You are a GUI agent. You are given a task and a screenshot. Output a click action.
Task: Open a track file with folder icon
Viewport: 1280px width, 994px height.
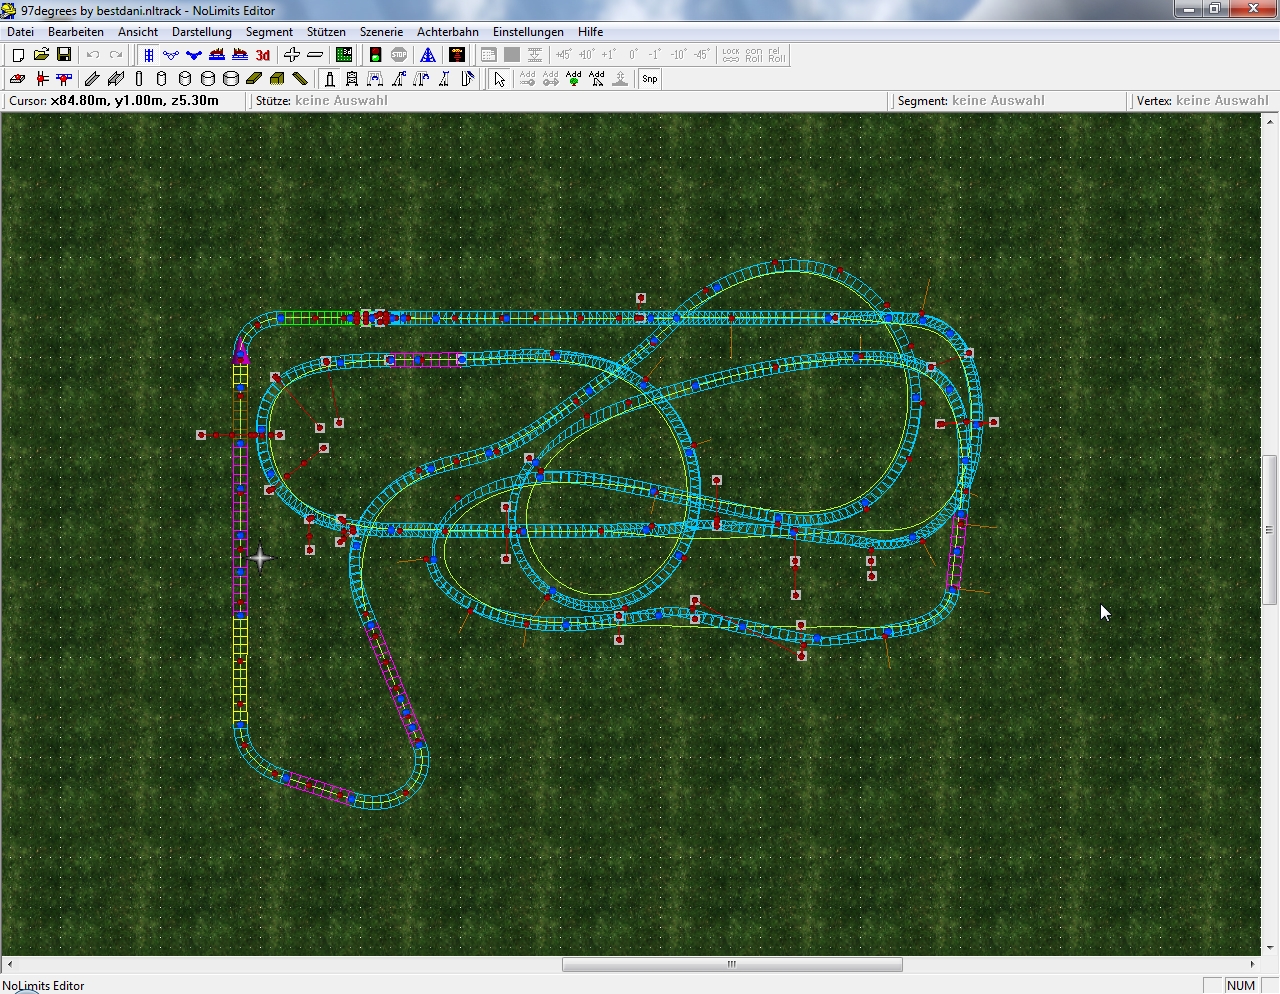coord(41,55)
